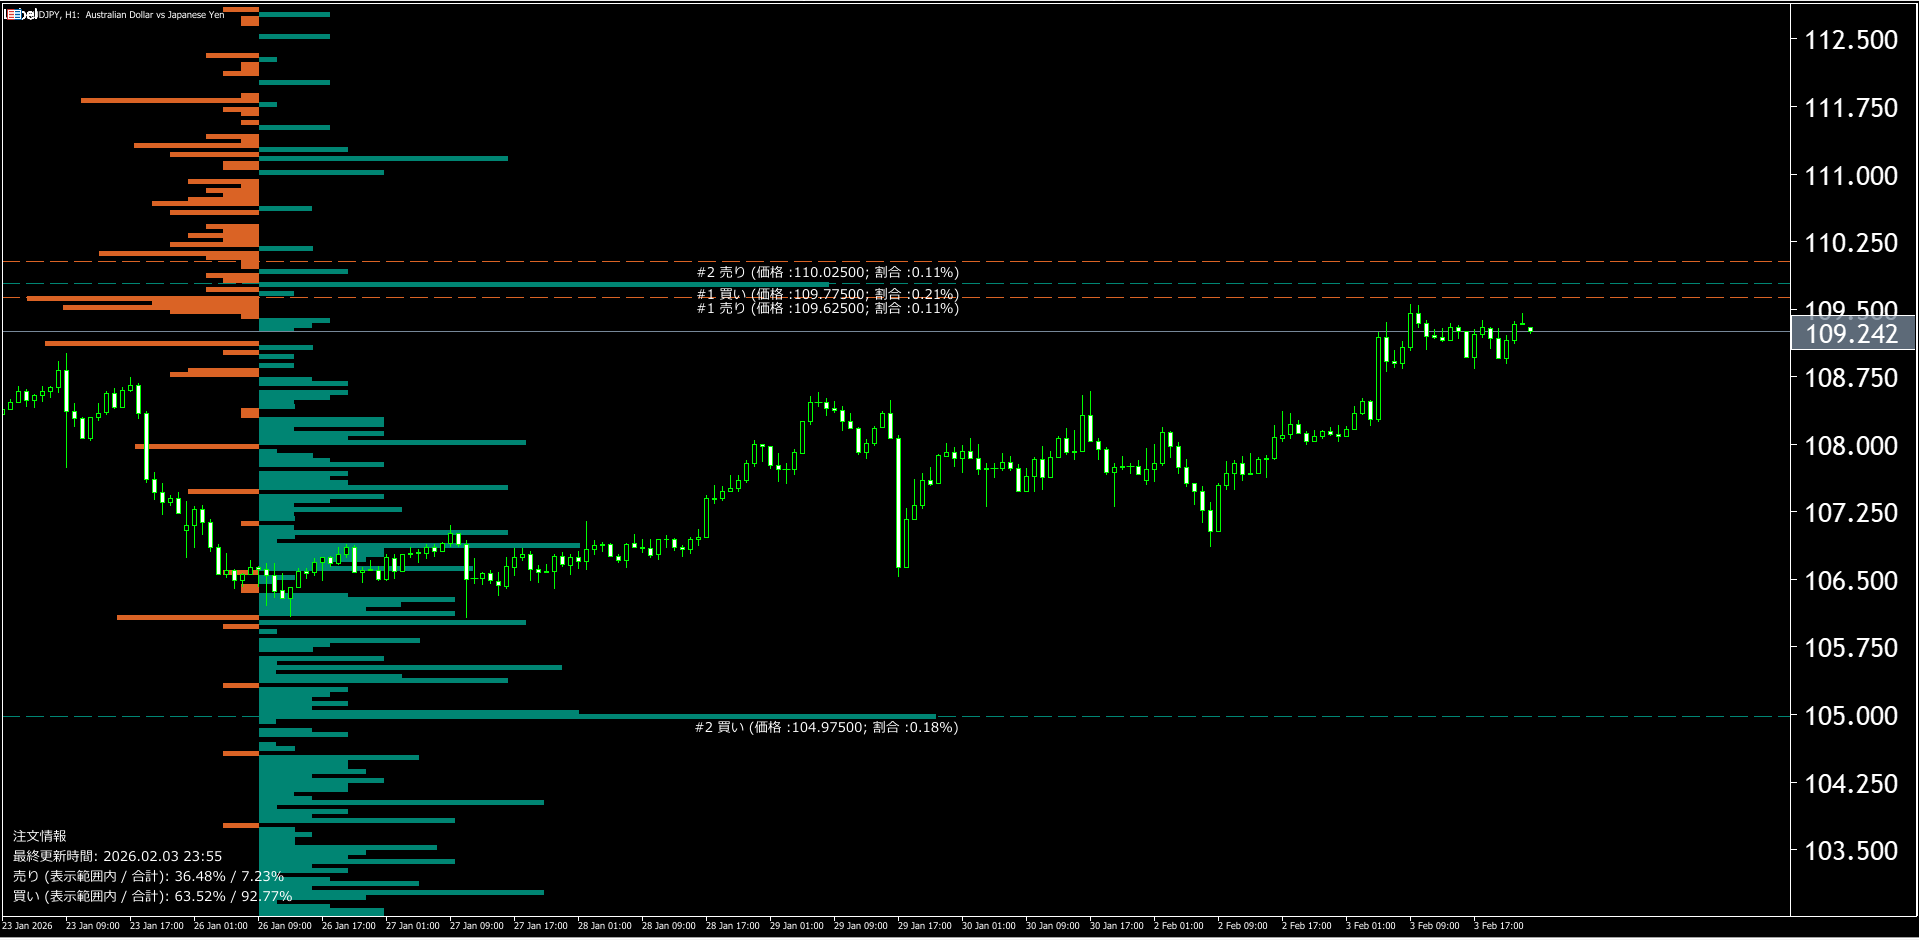The height and width of the screenshot is (940, 1919).
Task: Click the chart title 'Australian Dollar vs Japanese Yen'
Action: (155, 15)
